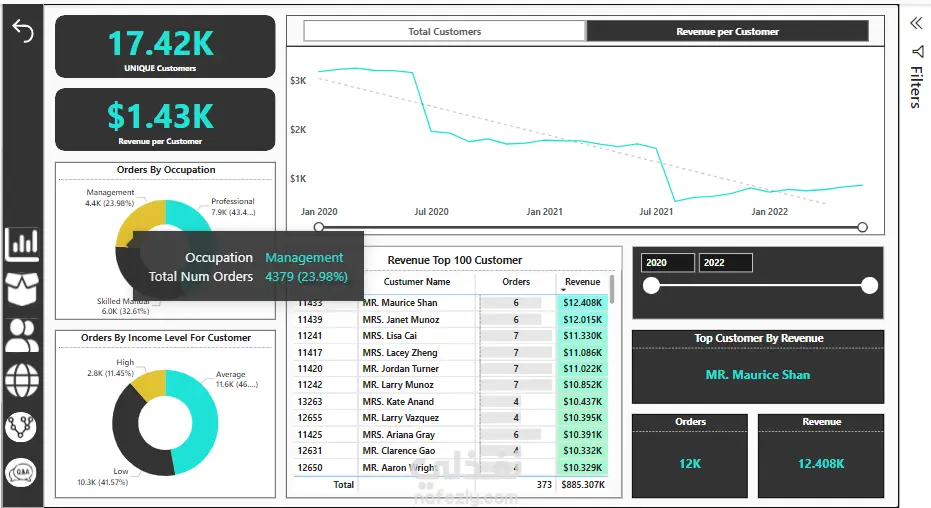Image resolution: width=931 pixels, height=508 pixels.
Task: Open the decomposition tree page icon
Action: click(21, 427)
